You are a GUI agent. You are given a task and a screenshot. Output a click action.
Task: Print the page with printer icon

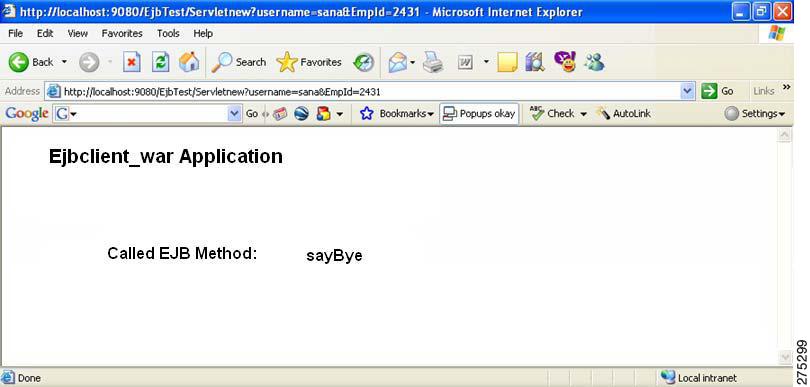click(x=433, y=63)
